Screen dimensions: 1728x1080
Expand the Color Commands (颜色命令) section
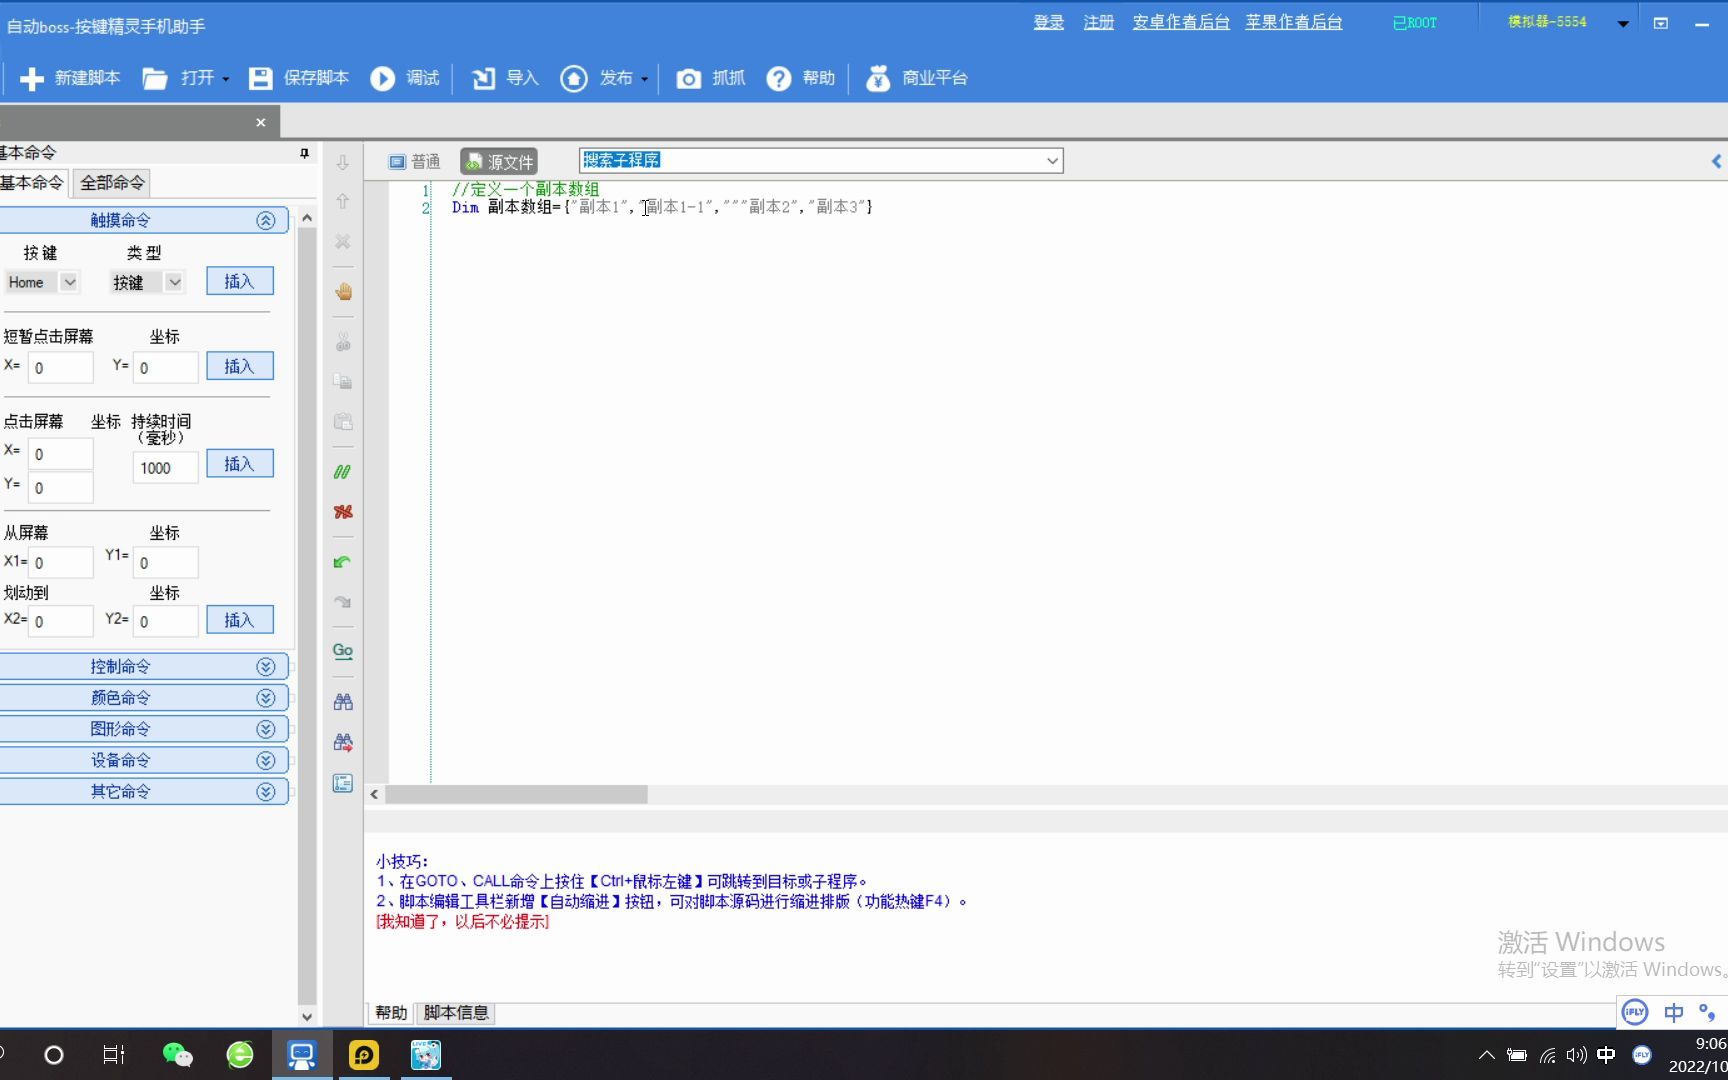pyautogui.click(x=265, y=698)
